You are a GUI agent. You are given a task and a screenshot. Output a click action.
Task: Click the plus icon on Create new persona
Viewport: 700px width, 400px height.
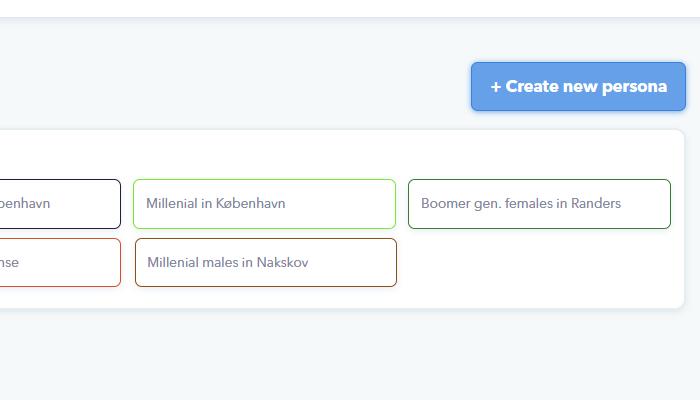pyautogui.click(x=496, y=87)
